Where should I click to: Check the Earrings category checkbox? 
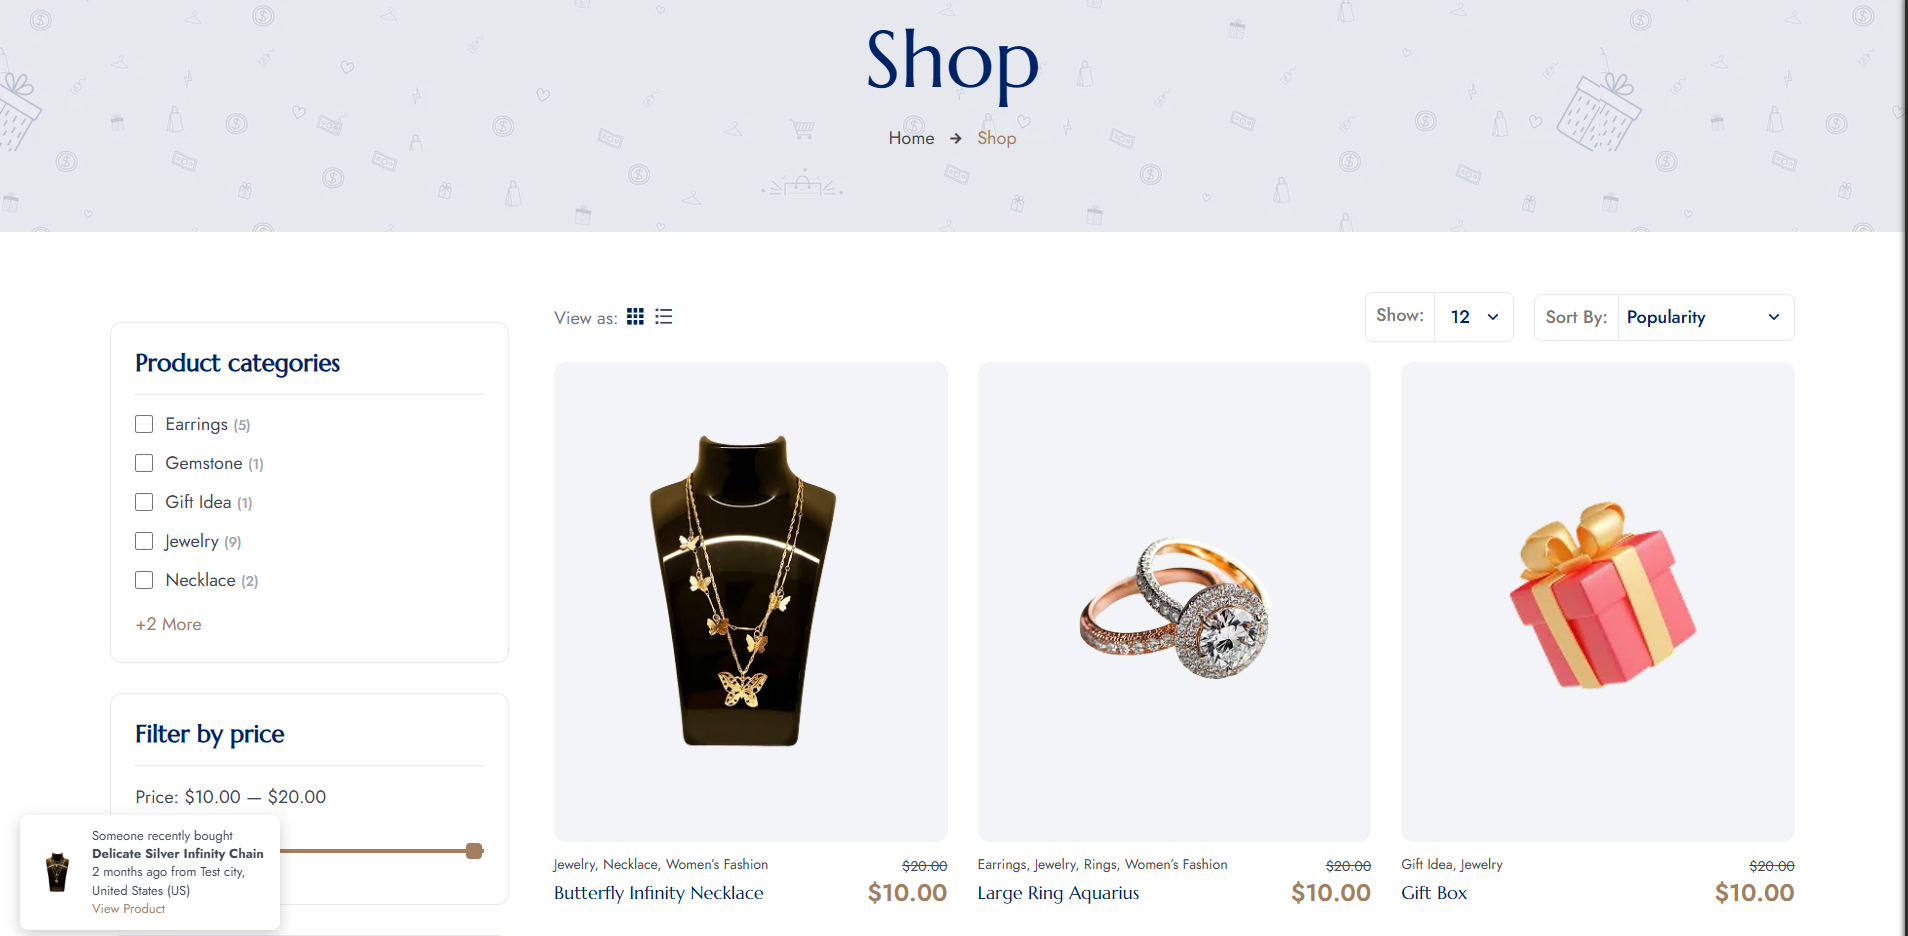[144, 424]
